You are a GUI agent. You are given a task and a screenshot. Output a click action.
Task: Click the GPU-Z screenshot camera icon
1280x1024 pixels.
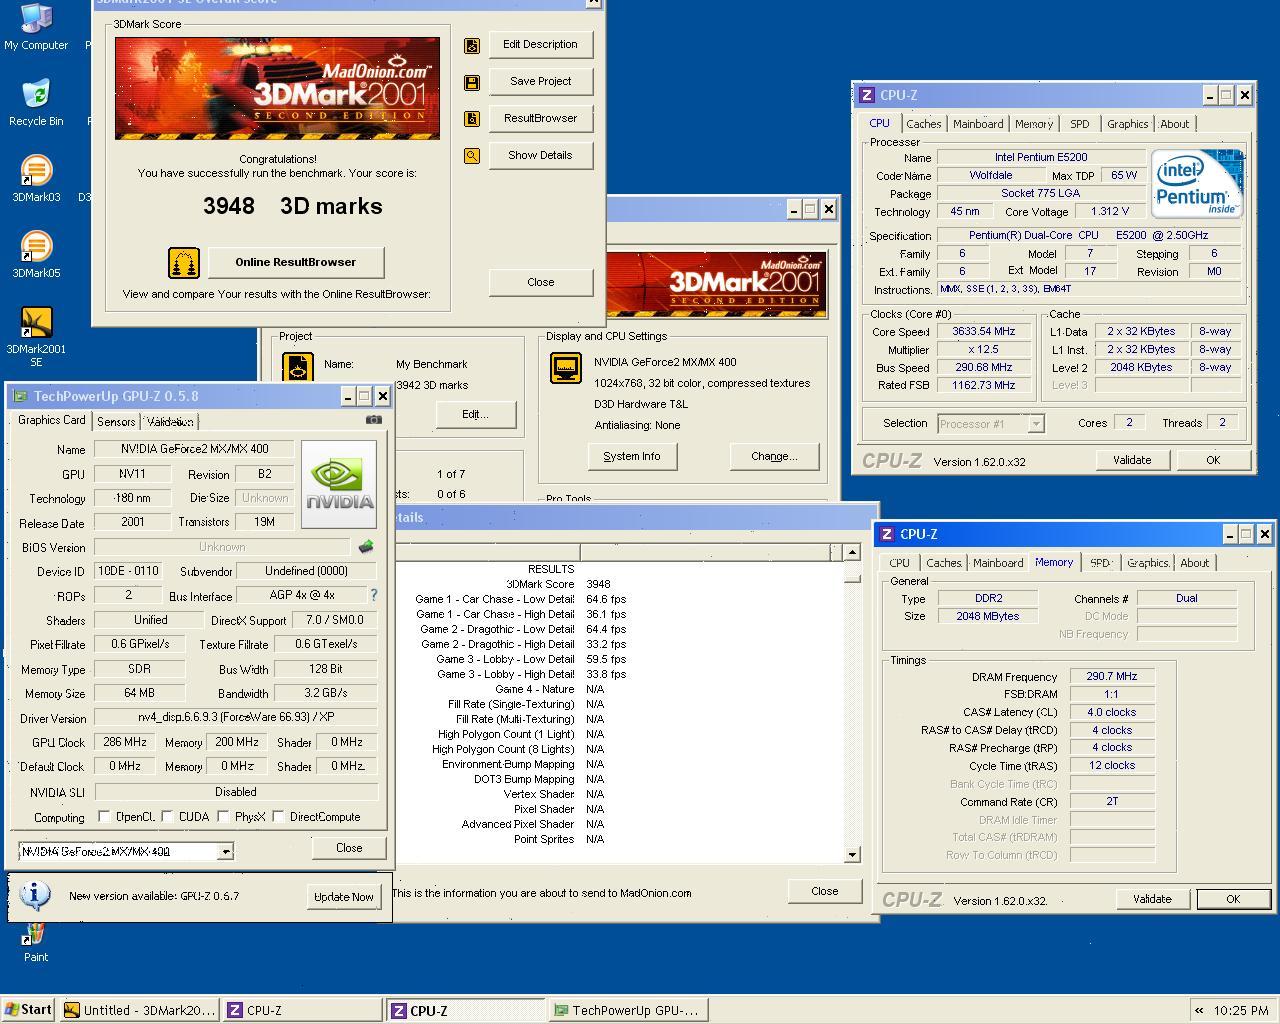(x=373, y=420)
